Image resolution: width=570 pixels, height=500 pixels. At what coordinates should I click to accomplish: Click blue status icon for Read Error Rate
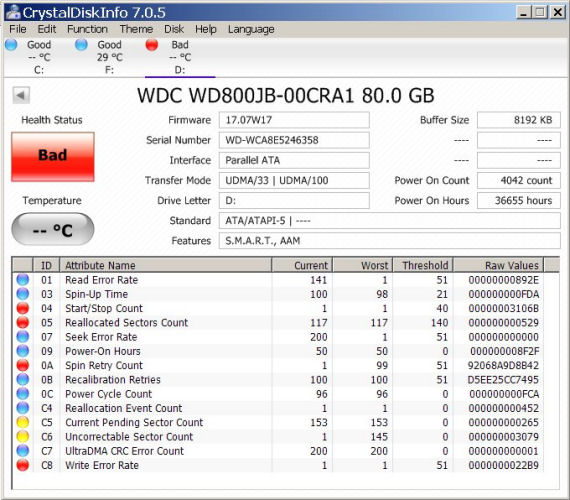click(x=23, y=280)
